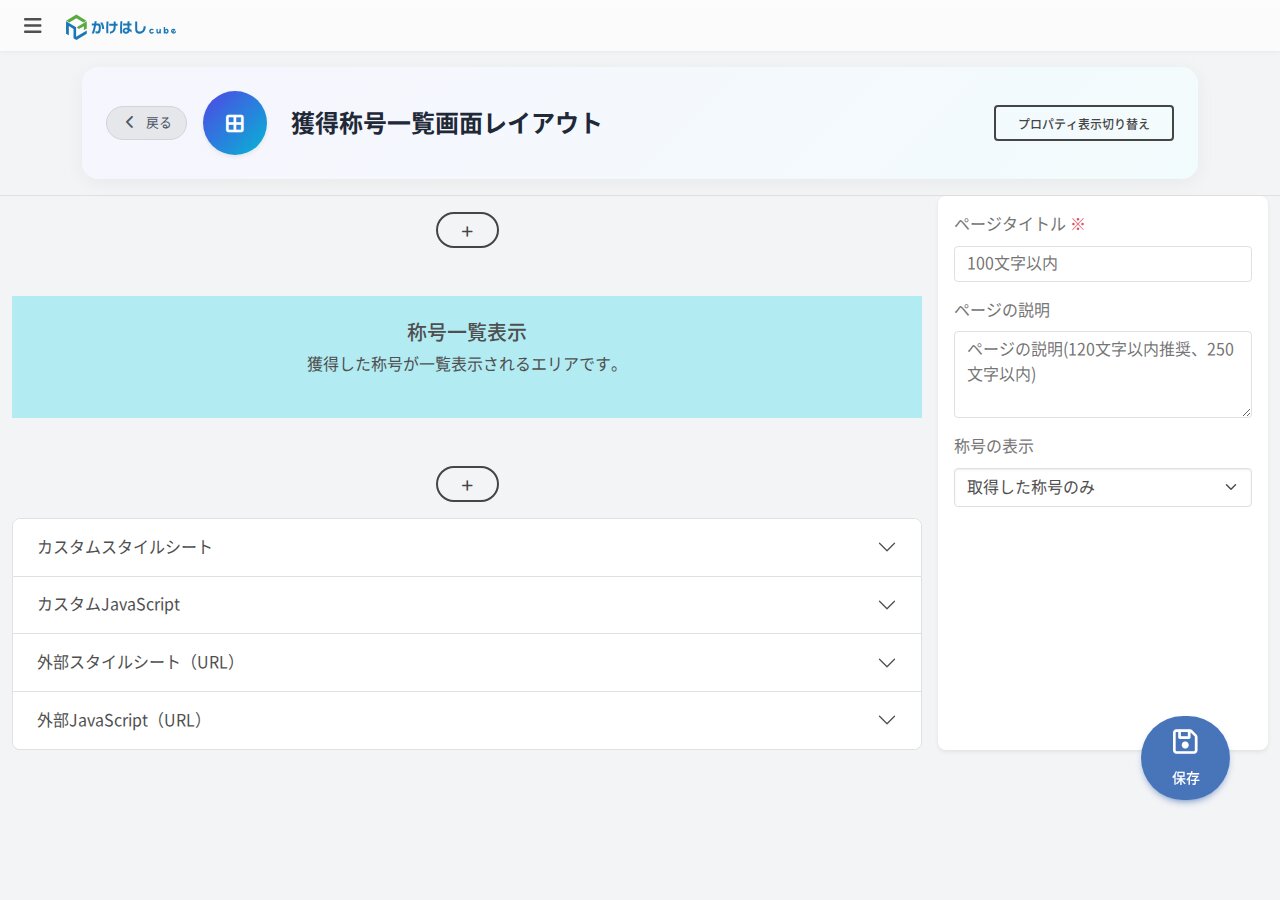Save layout with 保存 floating button
1280x900 pixels.
(1185, 758)
